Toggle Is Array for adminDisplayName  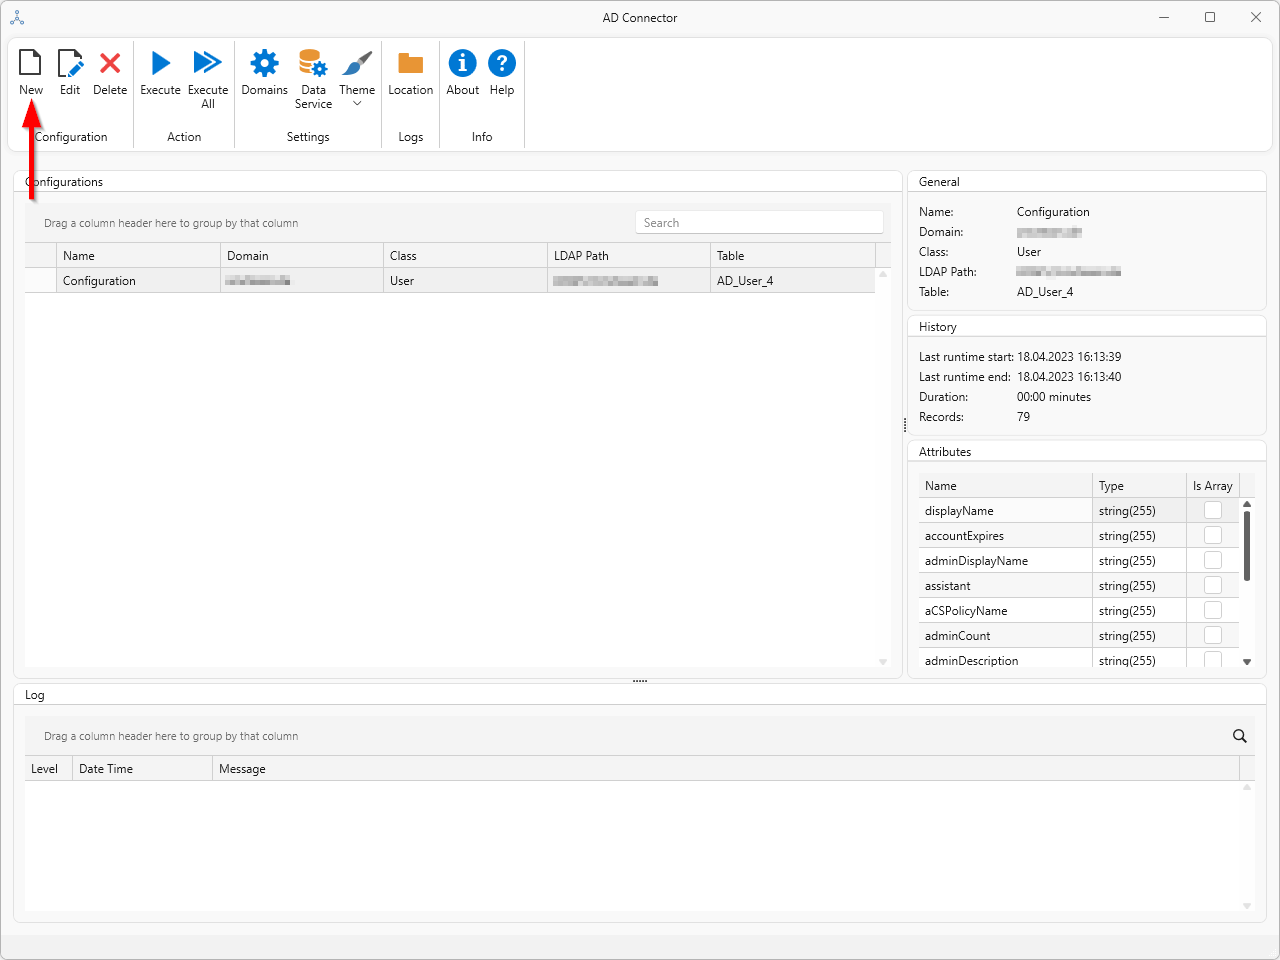[x=1213, y=560]
